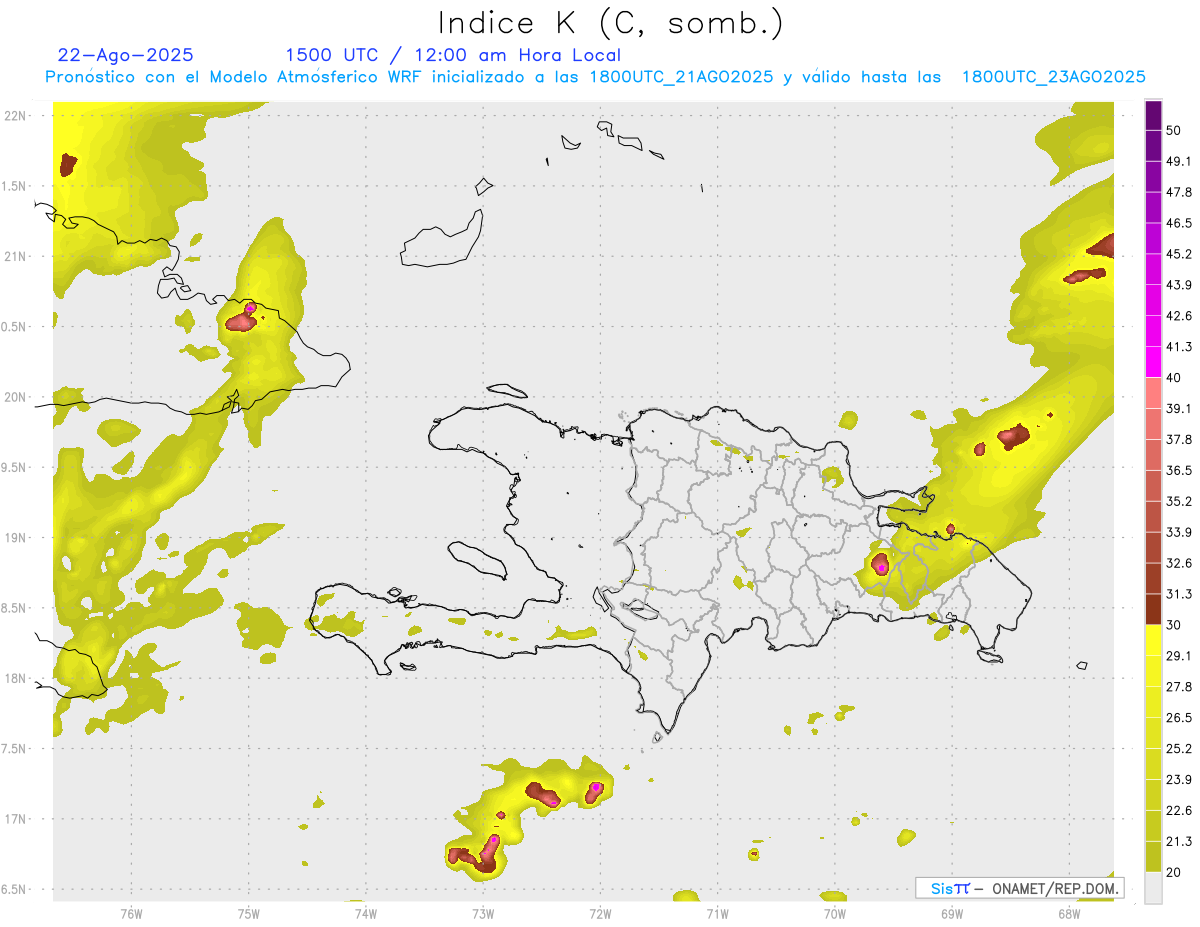
Task: Click the longitude axis label '72W'
Action: click(600, 914)
